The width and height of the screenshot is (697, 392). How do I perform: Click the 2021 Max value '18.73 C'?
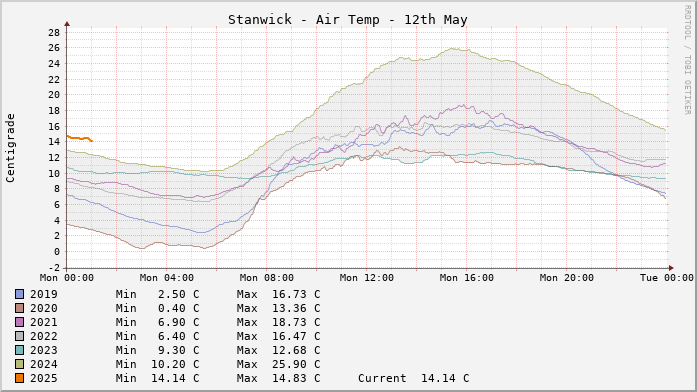coord(296,322)
